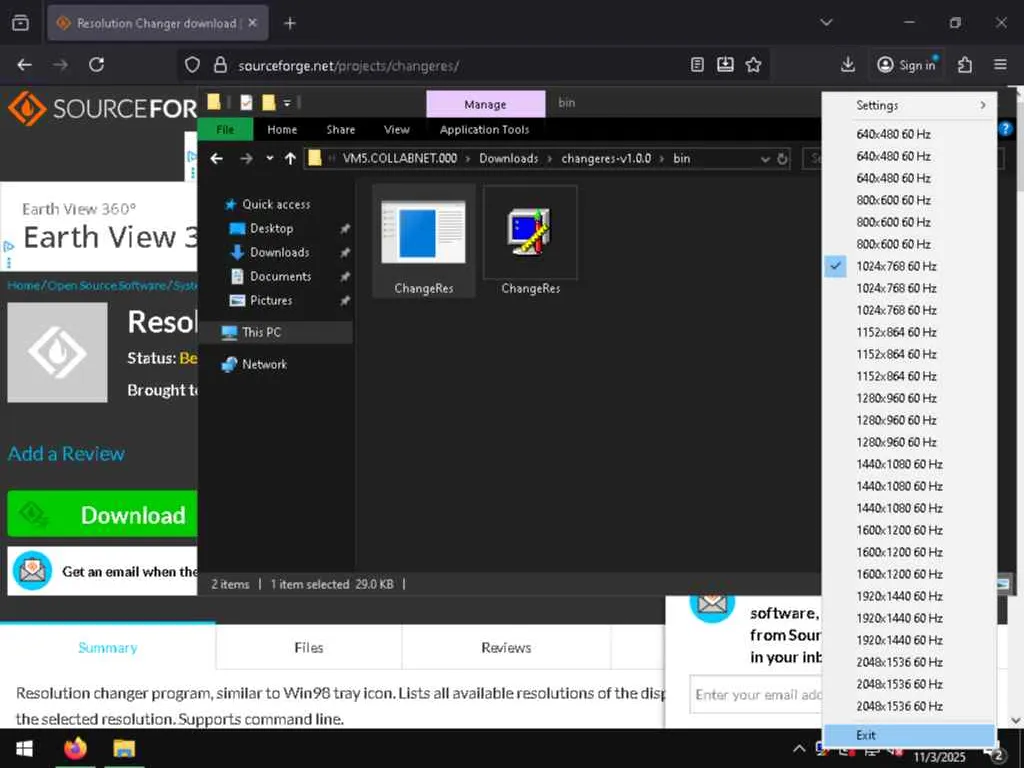Open the taskbar clock showing 11/3/2025
This screenshot has width=1024, height=768.
[x=940, y=756]
